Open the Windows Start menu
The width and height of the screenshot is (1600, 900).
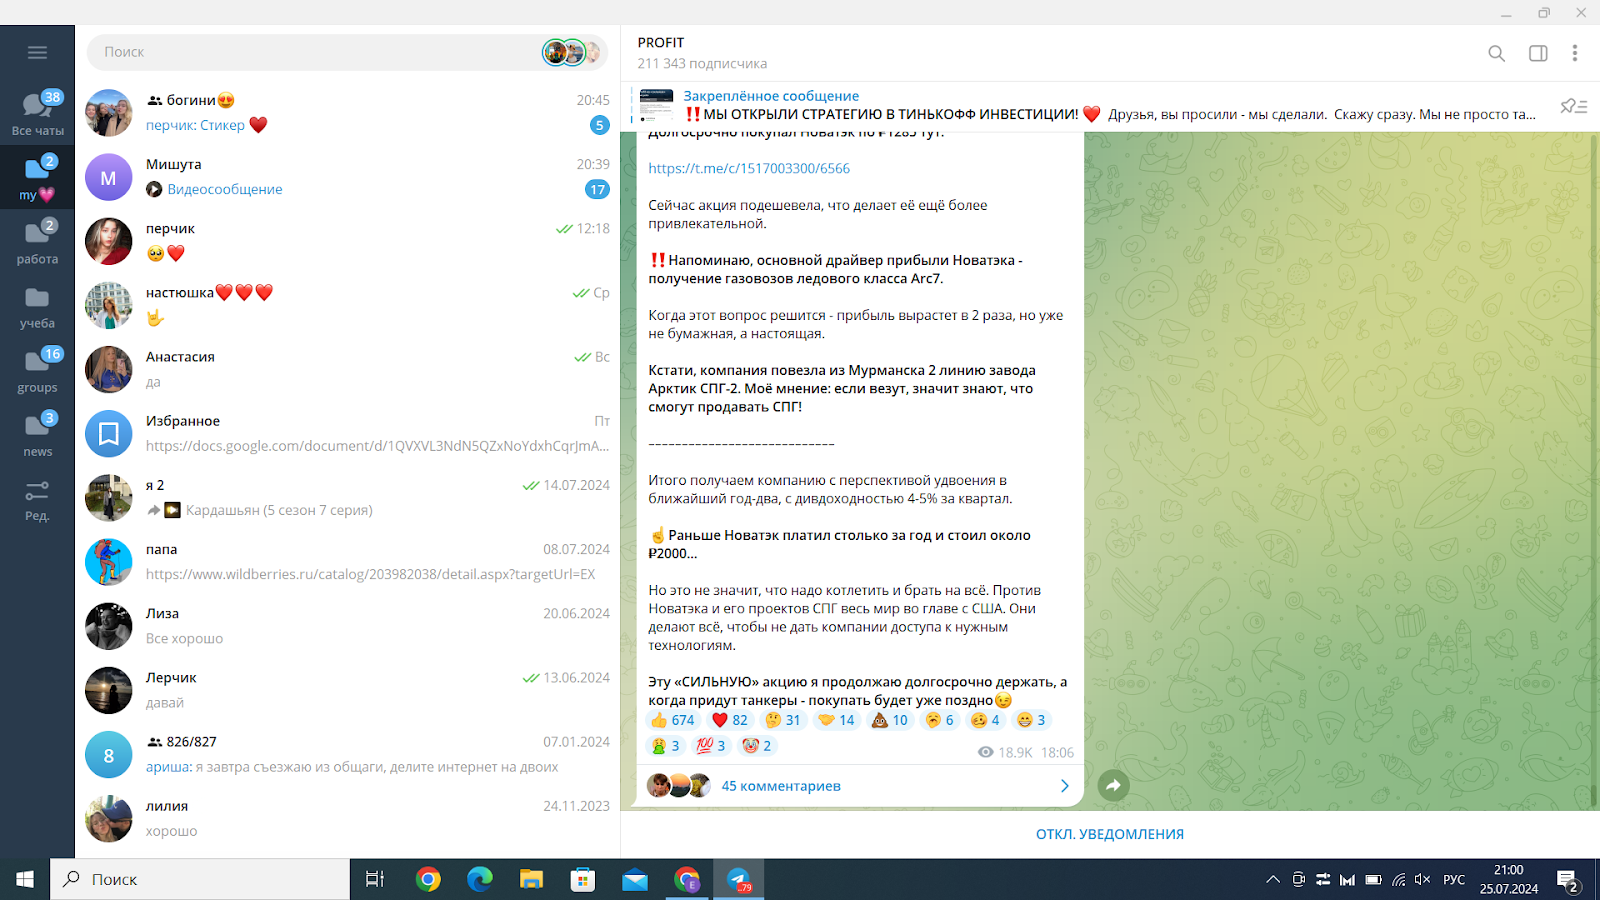point(25,879)
